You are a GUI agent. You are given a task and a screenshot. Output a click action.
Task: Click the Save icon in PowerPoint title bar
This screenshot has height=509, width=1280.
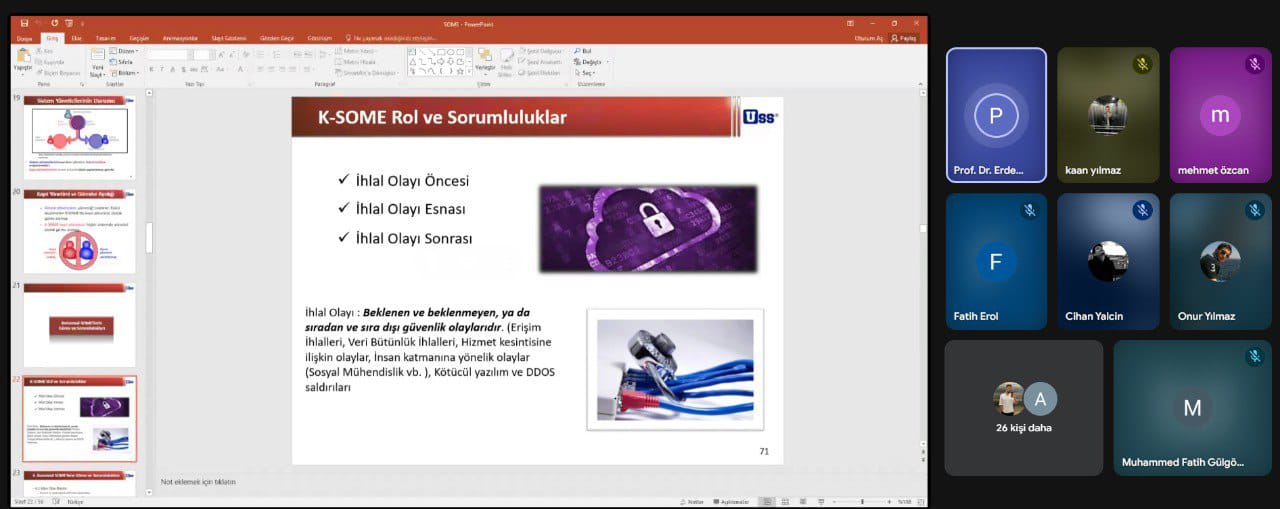(25, 23)
